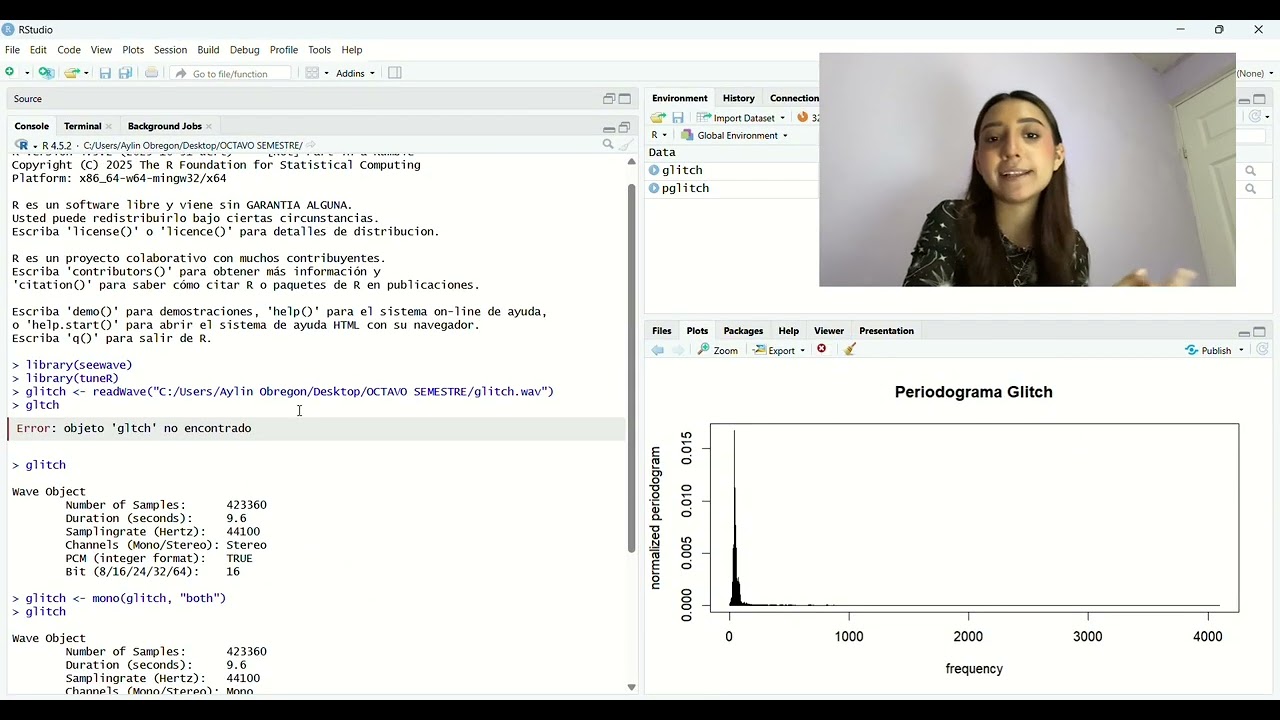Open the Build menu

click(208, 50)
